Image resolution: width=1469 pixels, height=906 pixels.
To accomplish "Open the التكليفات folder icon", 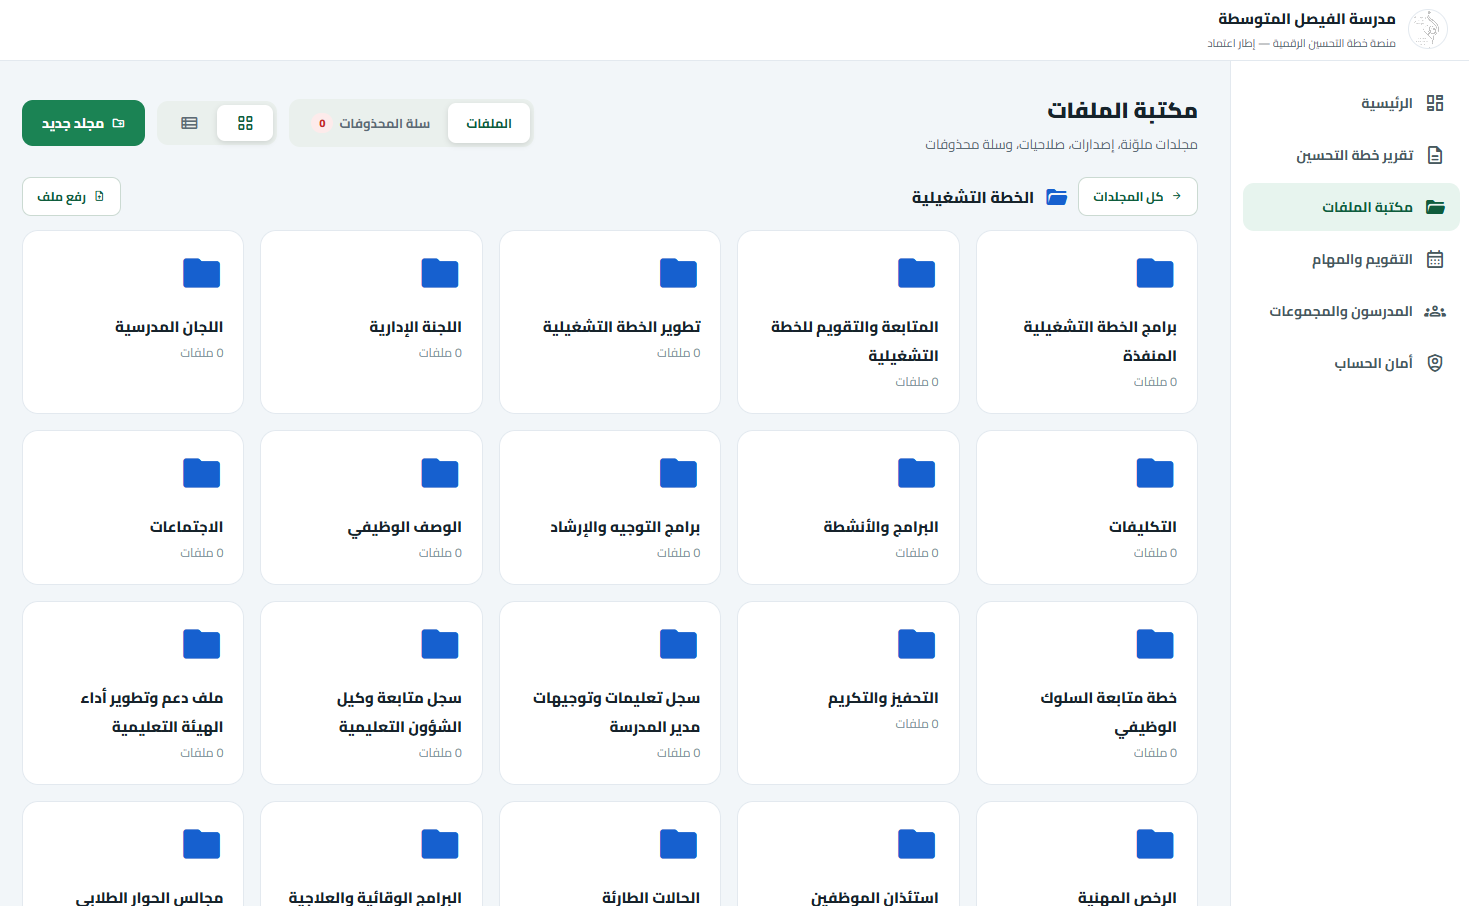I will click(1155, 473).
